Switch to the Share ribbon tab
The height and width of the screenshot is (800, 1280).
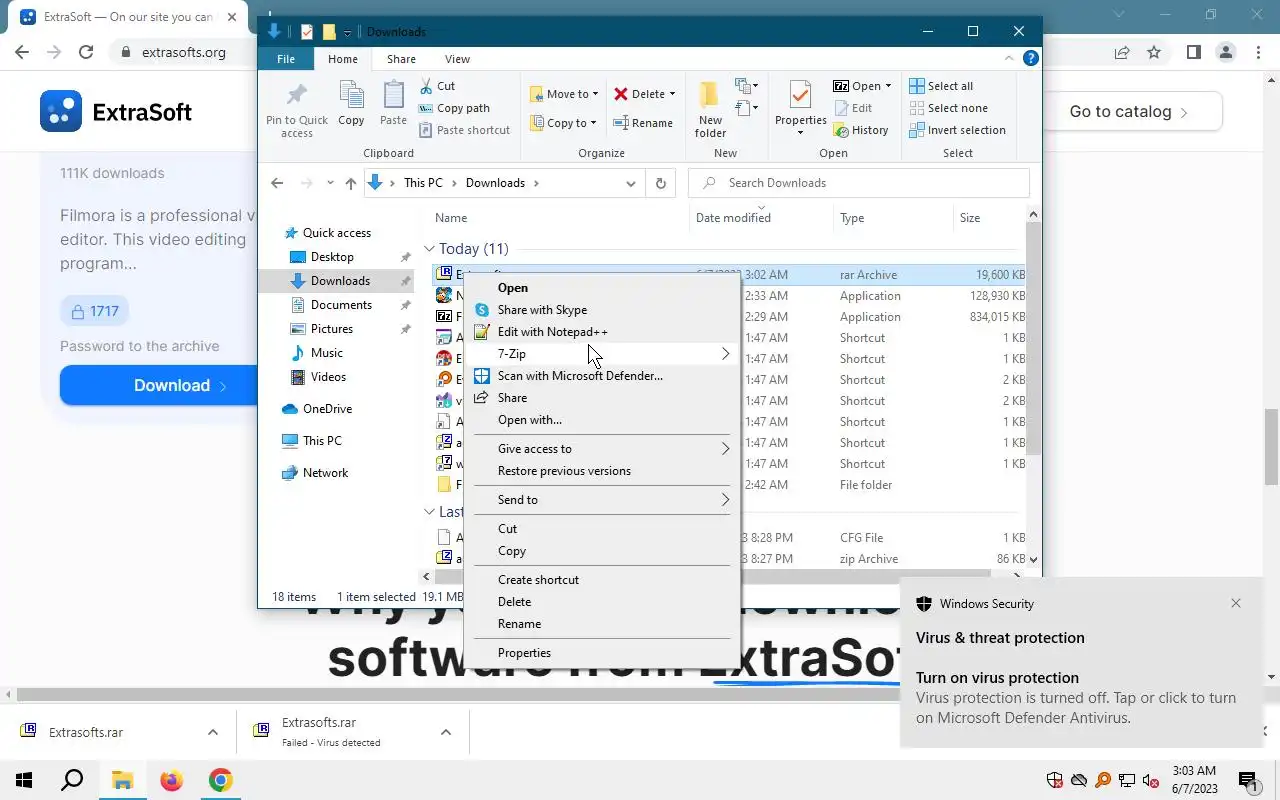(401, 59)
